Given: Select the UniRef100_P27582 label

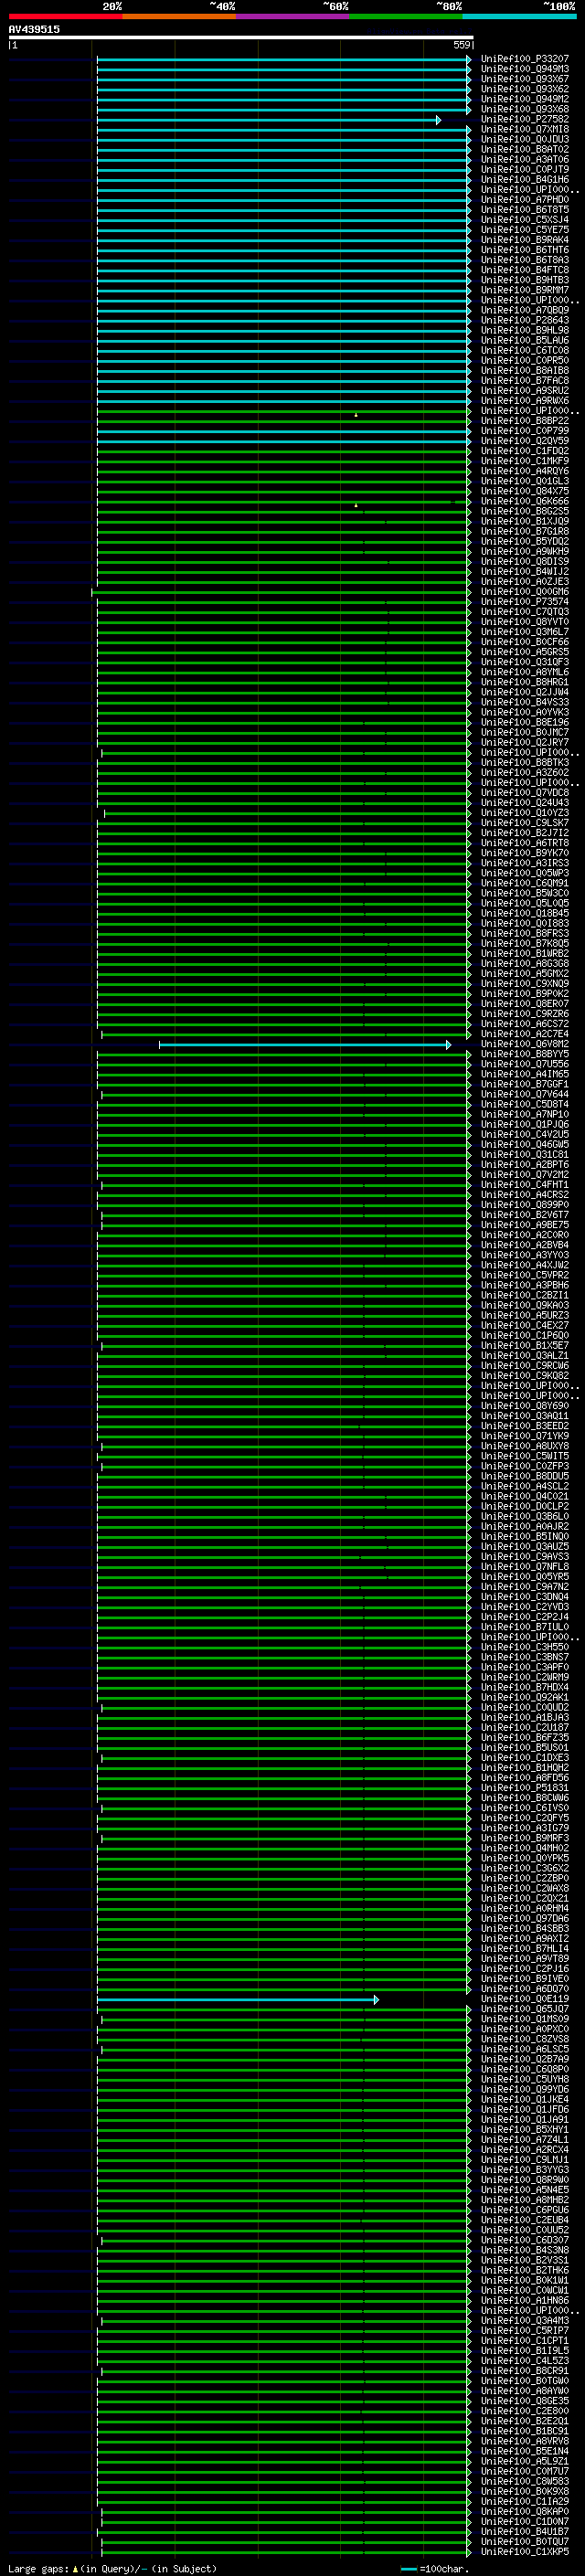Looking at the screenshot, I should pyautogui.click(x=524, y=119).
